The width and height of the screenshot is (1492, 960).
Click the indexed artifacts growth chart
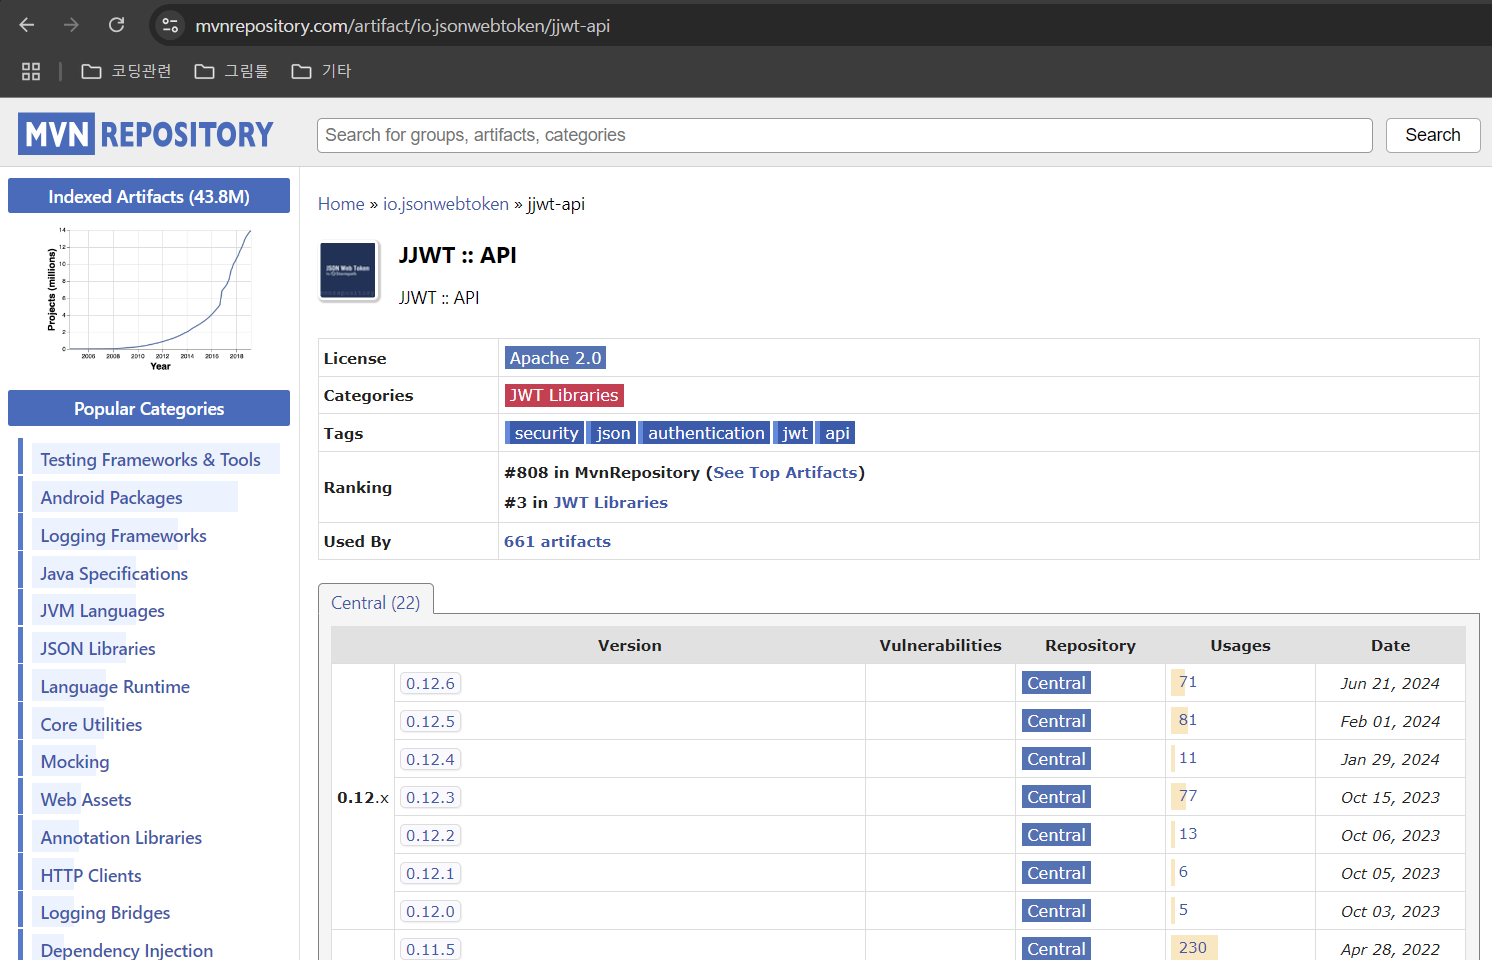click(x=149, y=299)
